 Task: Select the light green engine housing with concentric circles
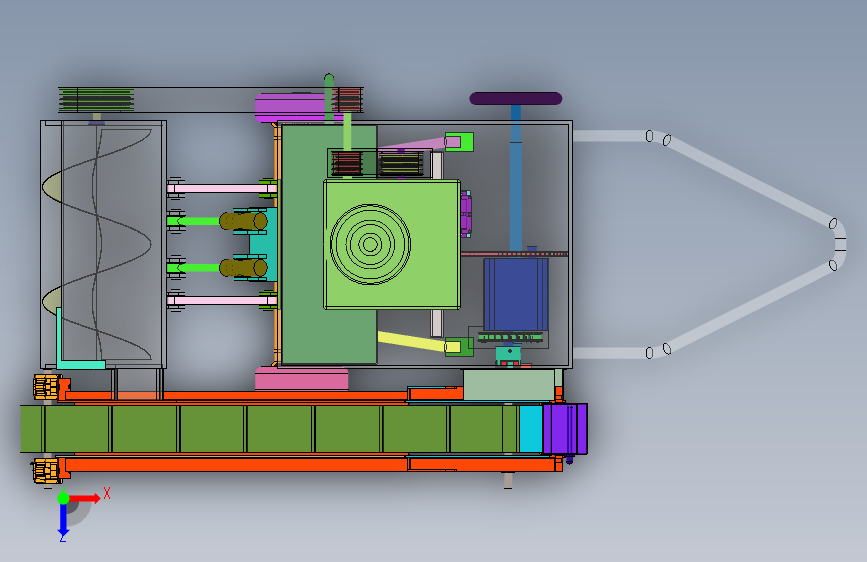[392, 244]
